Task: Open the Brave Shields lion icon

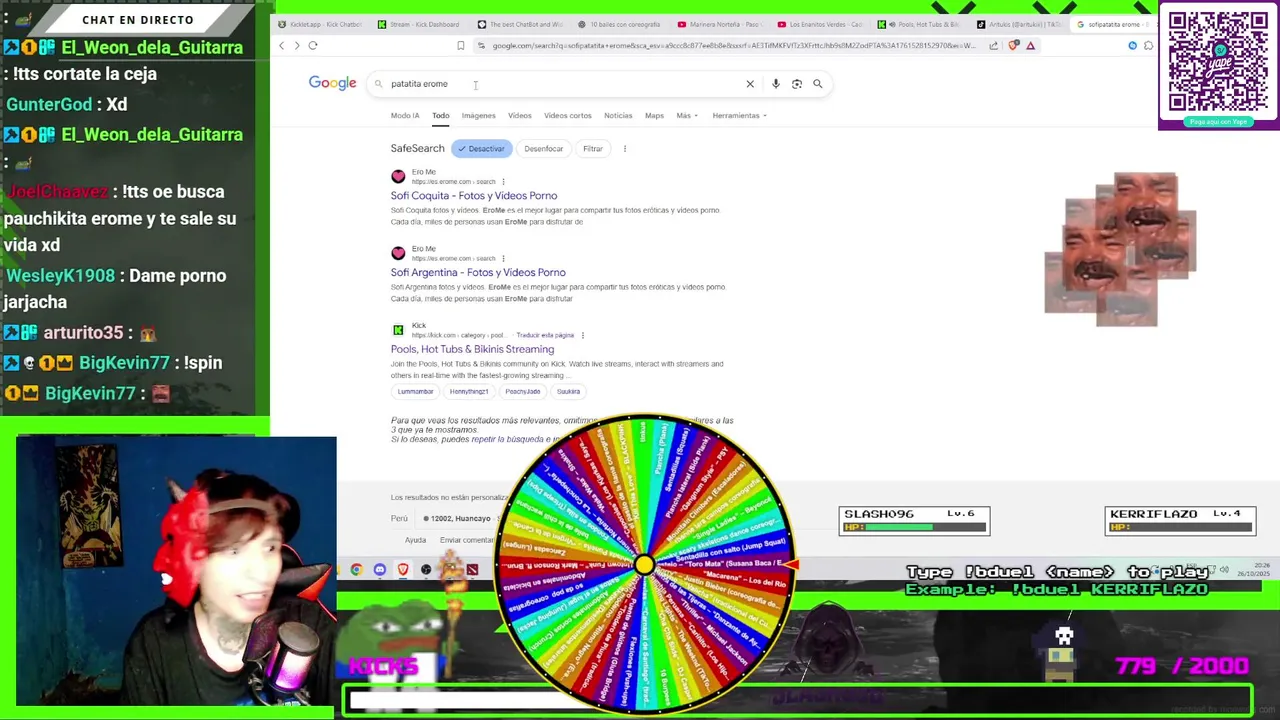Action: point(1014,45)
